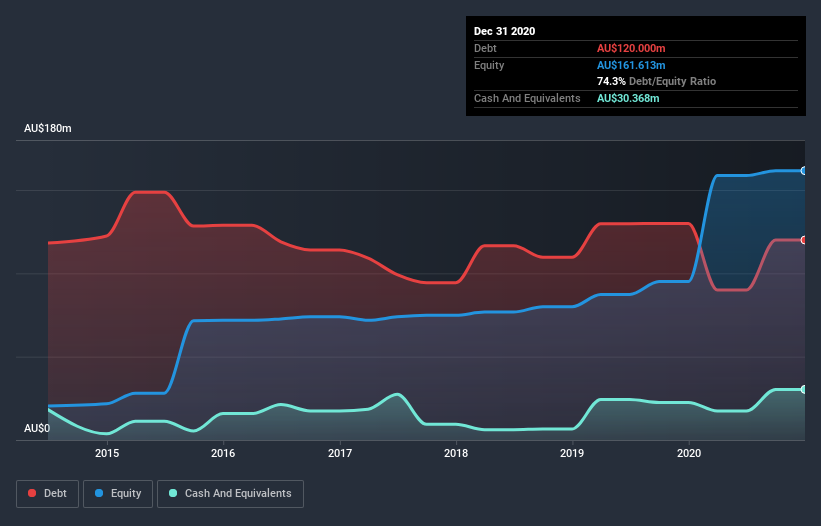Click the Debt endpoint marker on chart
The width and height of the screenshot is (821, 526).
(804, 240)
